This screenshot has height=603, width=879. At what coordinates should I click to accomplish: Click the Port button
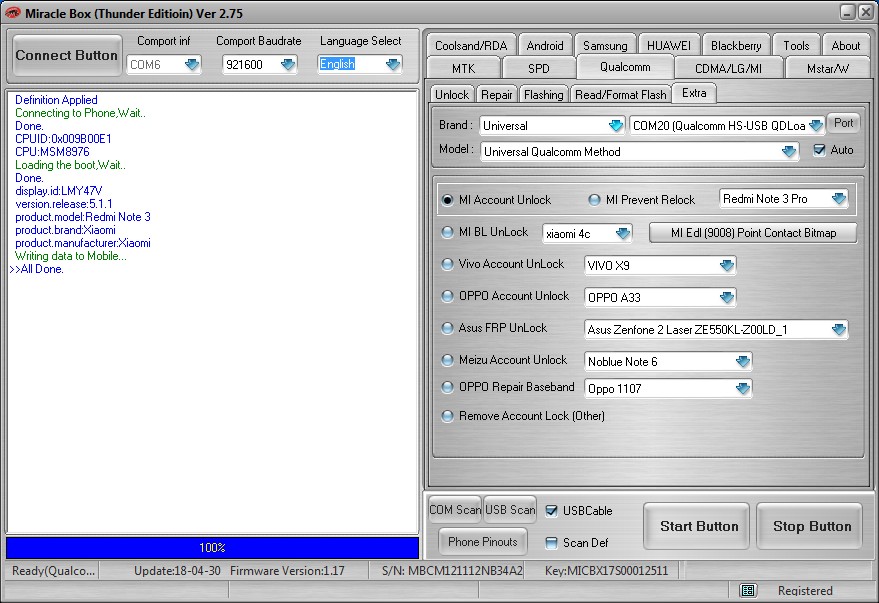(843, 123)
